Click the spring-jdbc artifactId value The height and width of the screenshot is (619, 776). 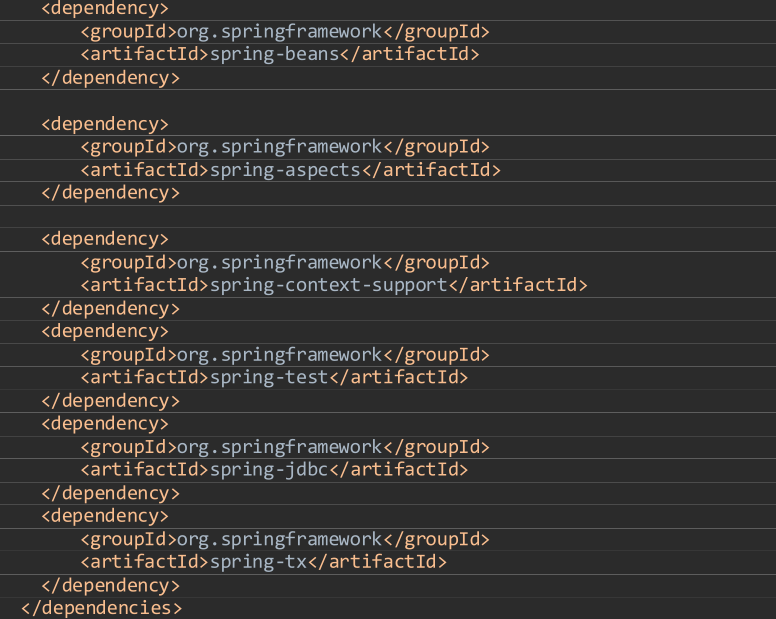[x=269, y=470]
